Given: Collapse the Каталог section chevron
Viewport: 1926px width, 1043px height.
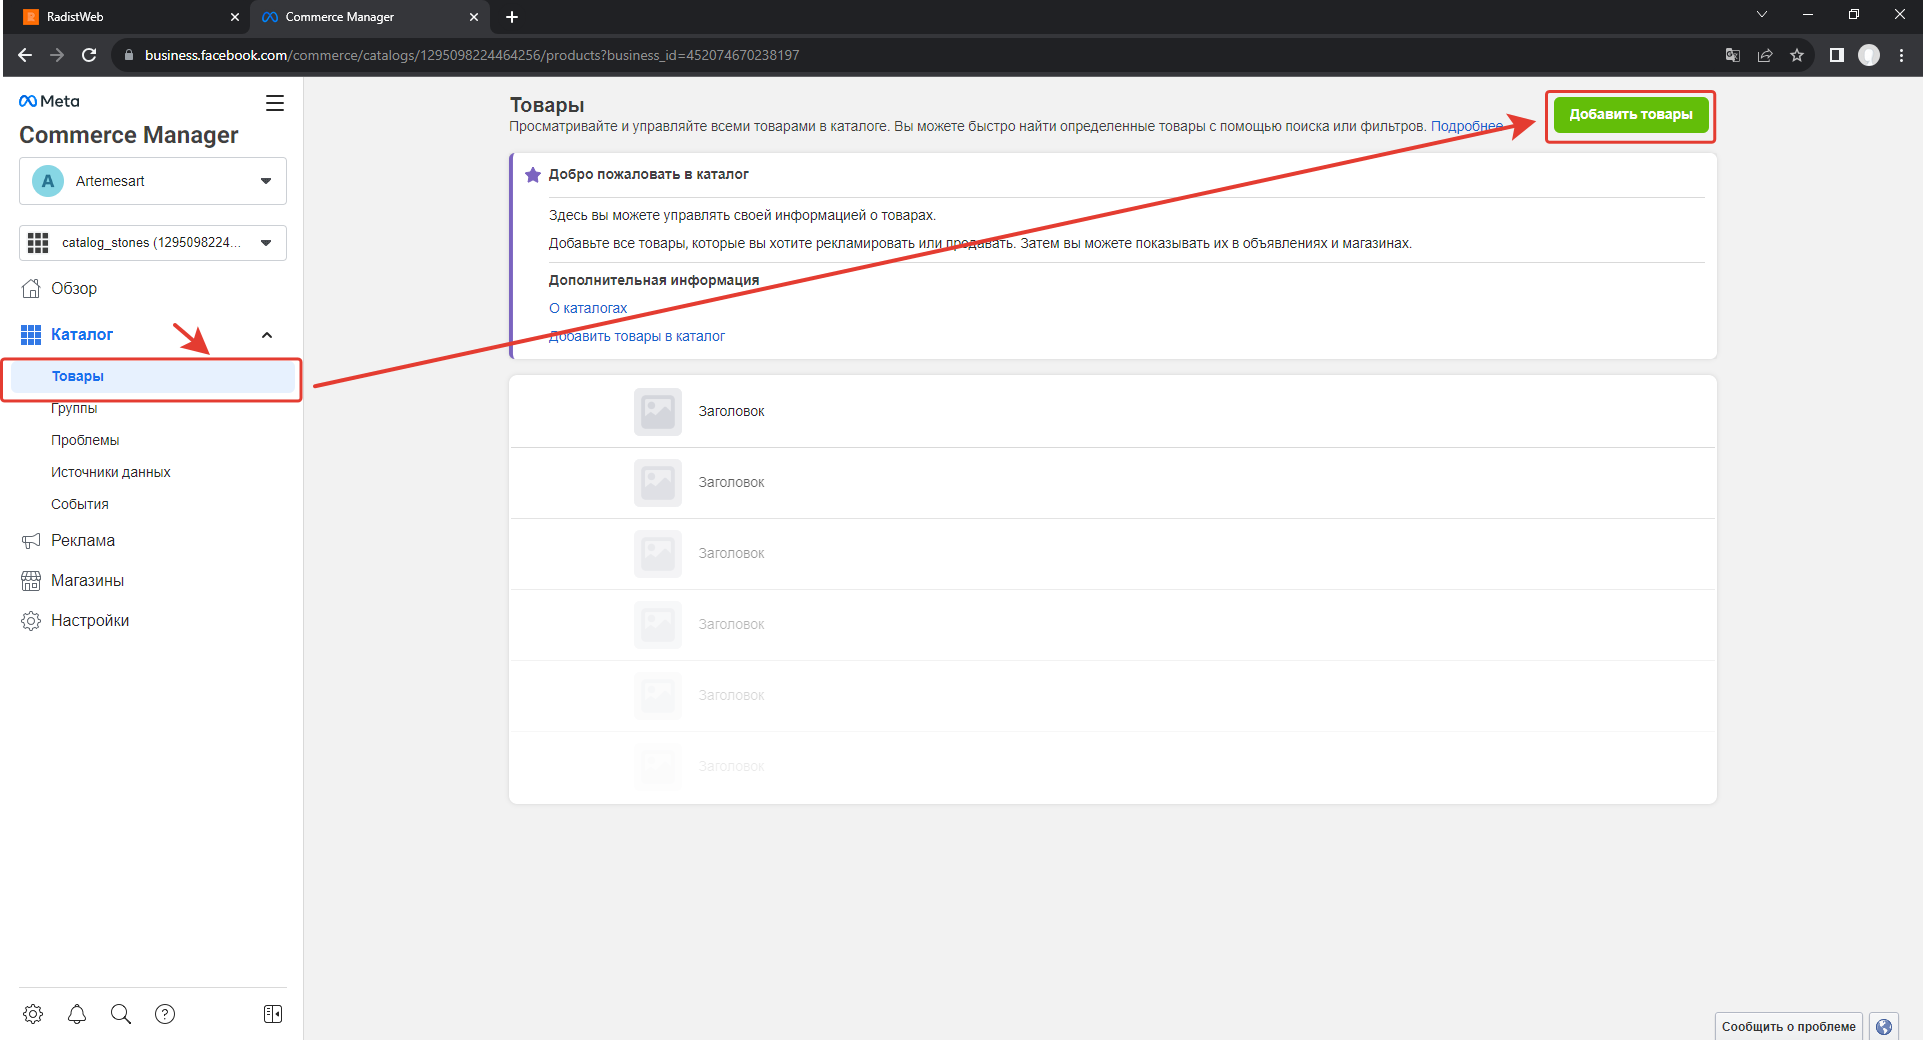Looking at the screenshot, I should pos(267,335).
